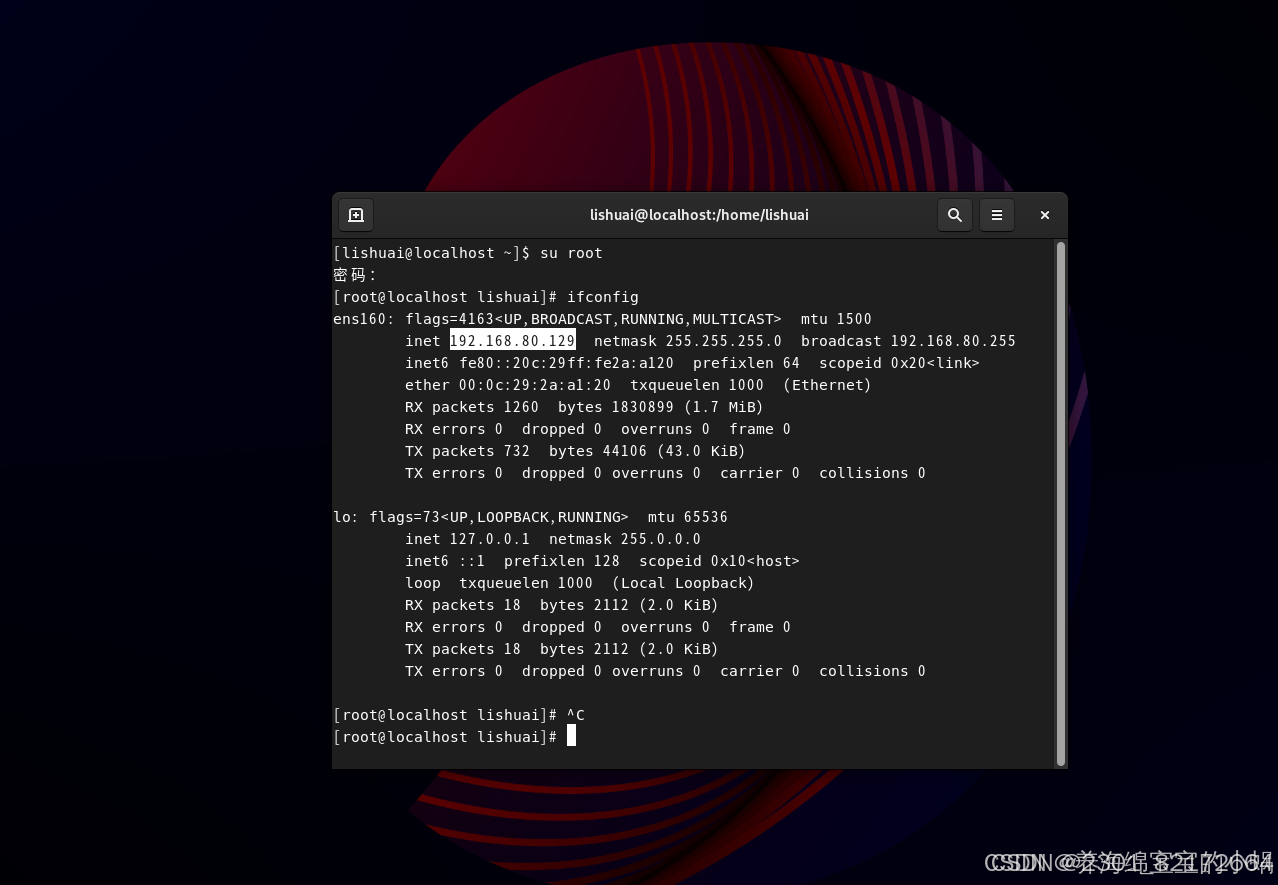
Task: Click the 'ifconfig' command text
Action: [x=603, y=297]
